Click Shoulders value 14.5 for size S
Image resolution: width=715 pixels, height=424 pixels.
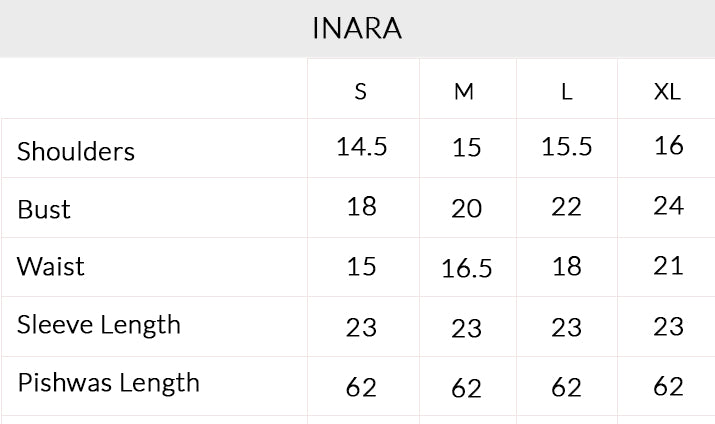pyautogui.click(x=362, y=147)
